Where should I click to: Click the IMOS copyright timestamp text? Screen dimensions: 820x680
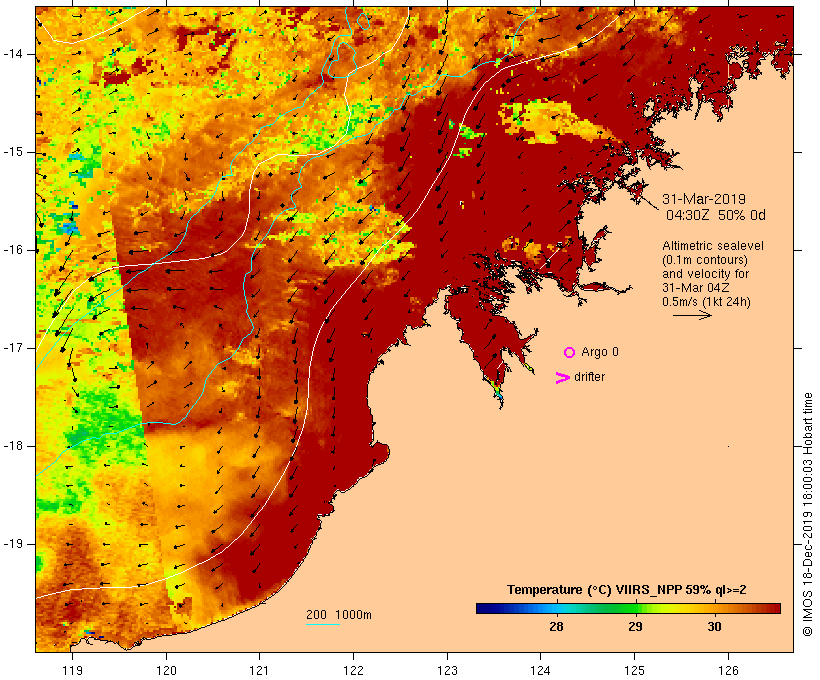[807, 514]
